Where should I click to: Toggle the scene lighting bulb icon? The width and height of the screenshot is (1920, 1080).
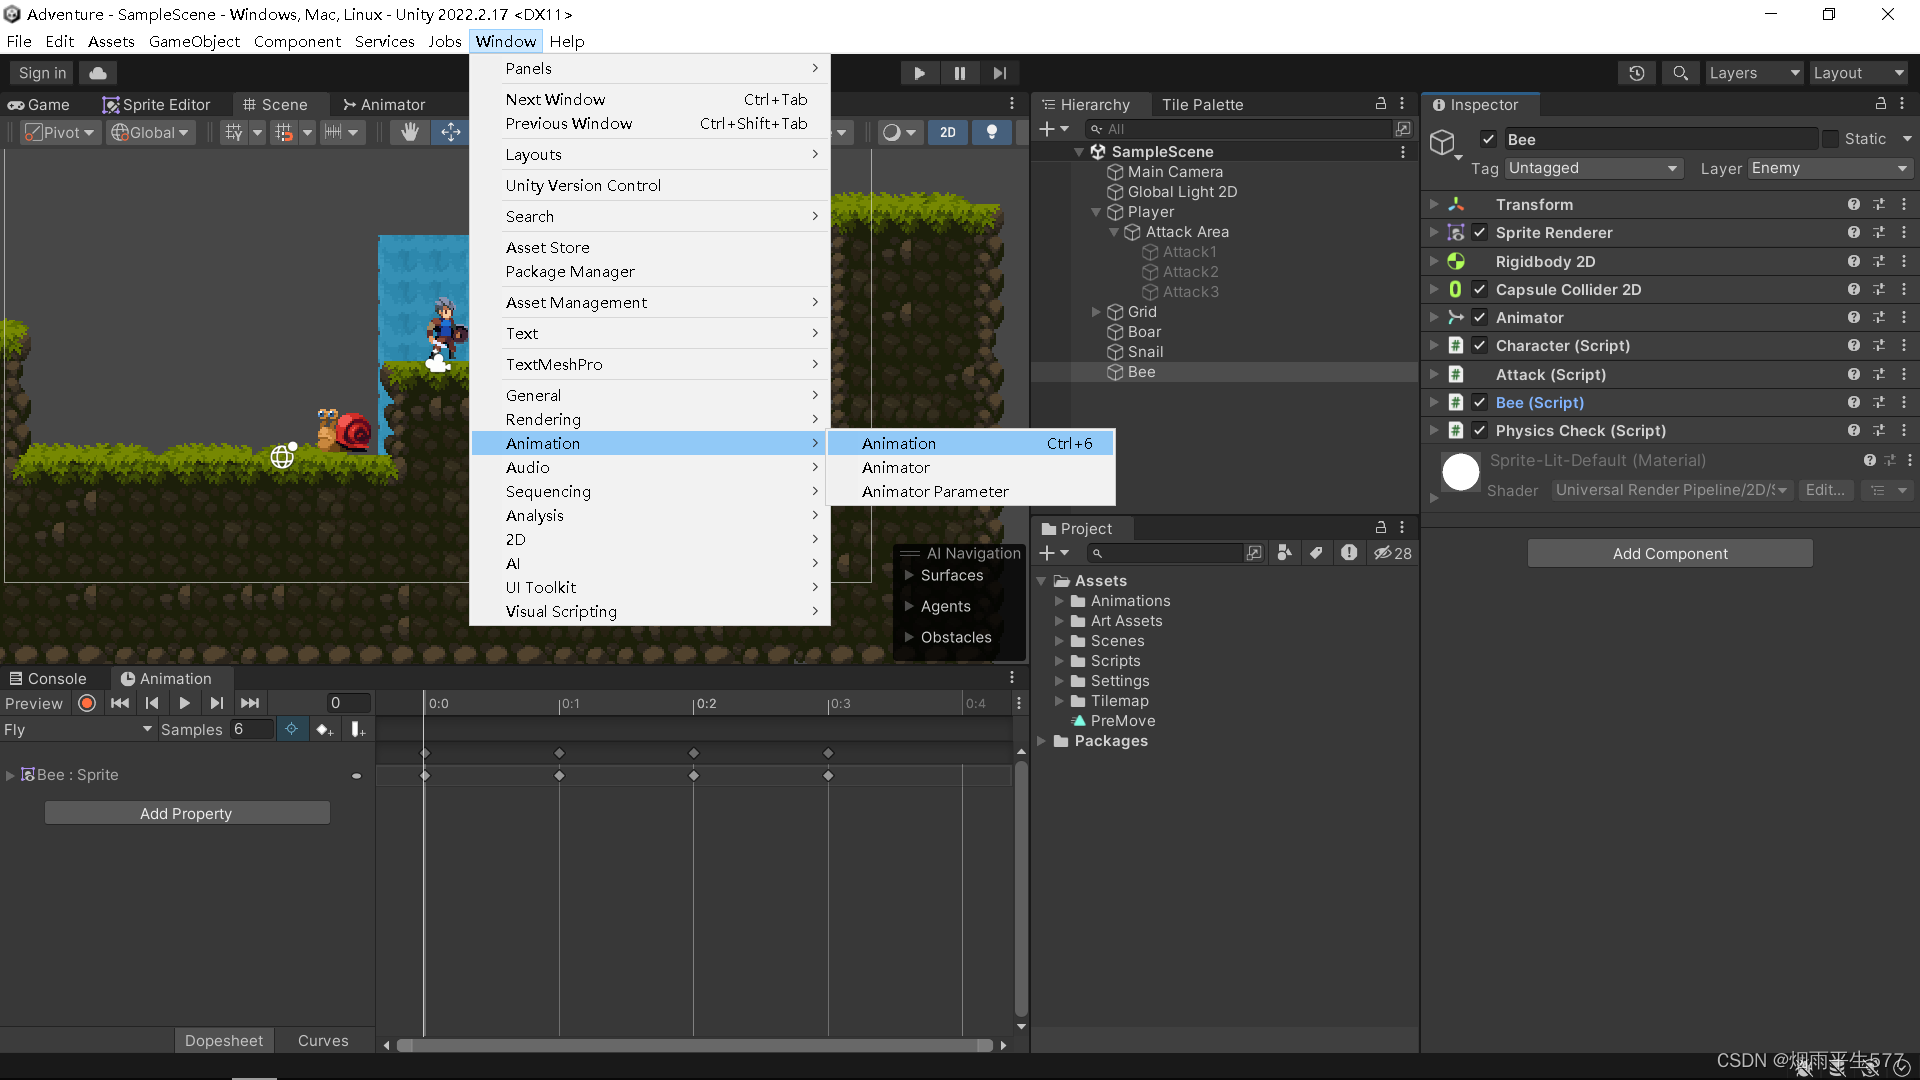point(991,132)
